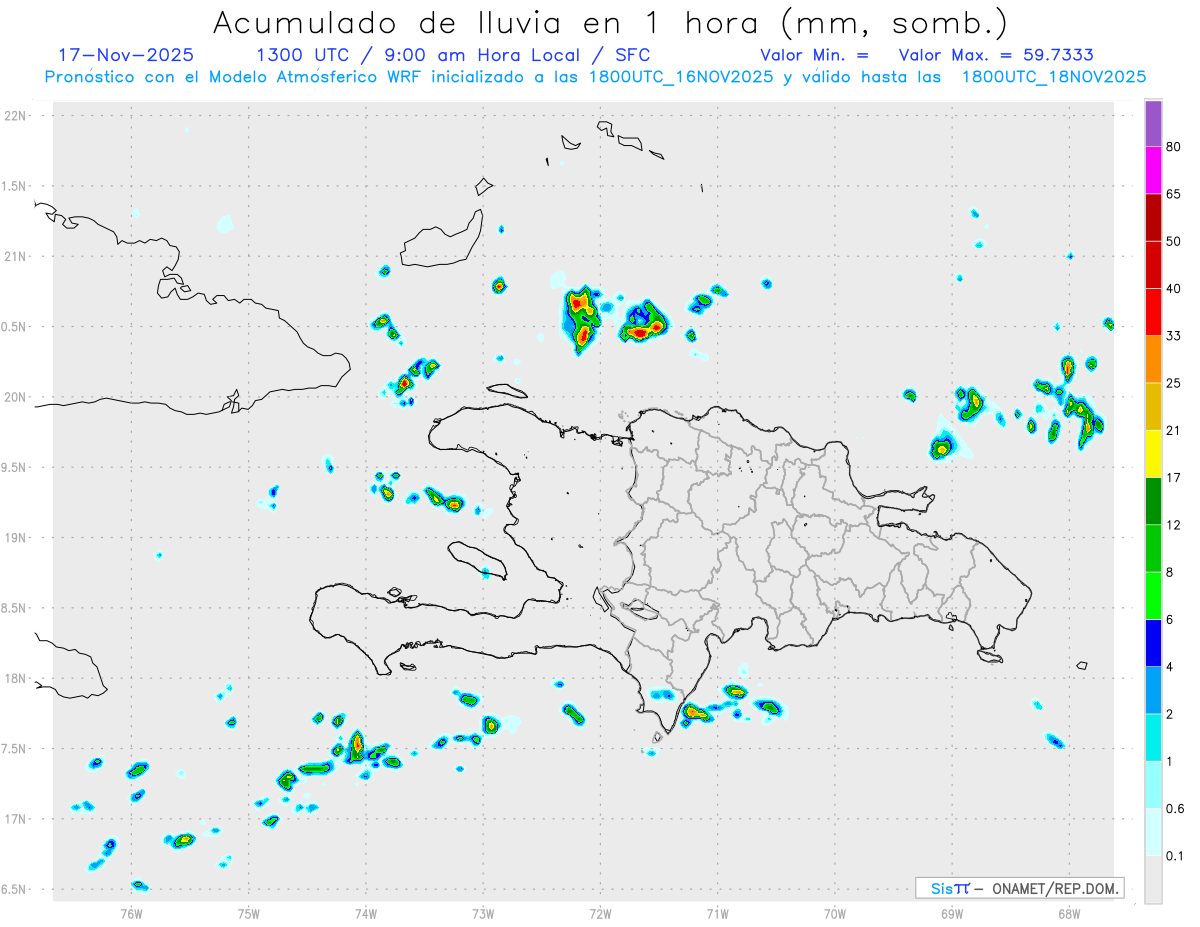Click the colorbar value '12'

pos(1174,525)
